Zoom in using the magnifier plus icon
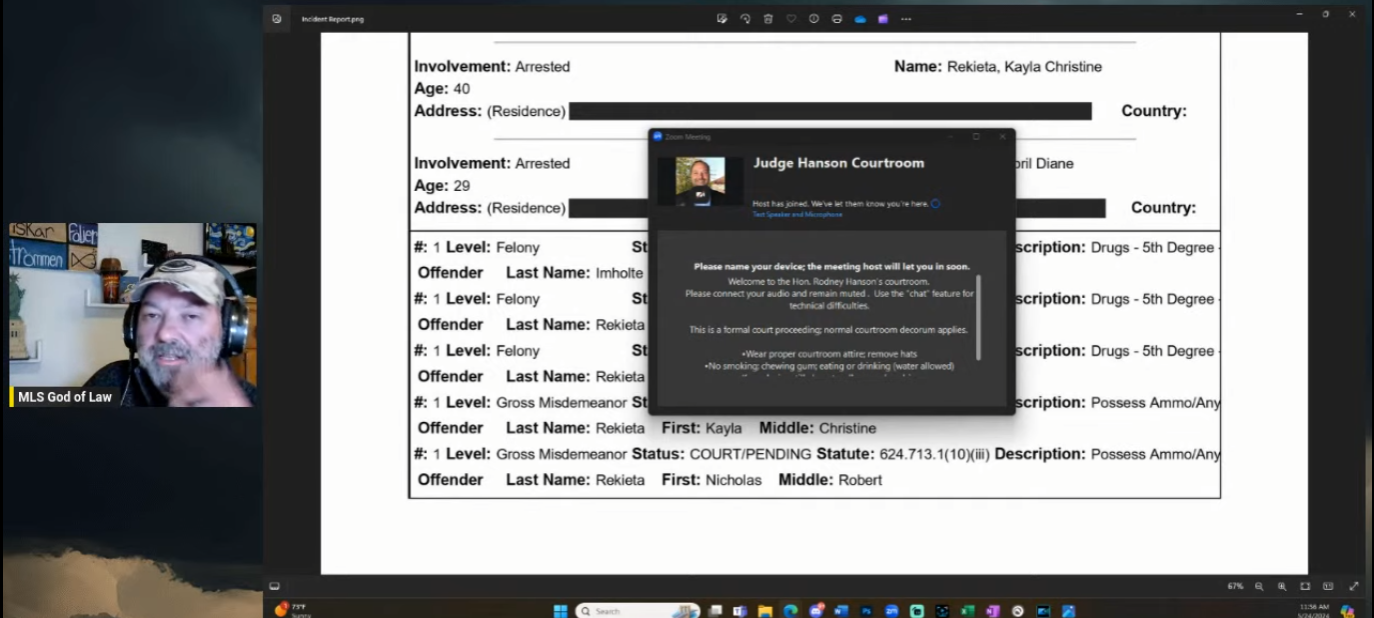Viewport: 1374px width, 618px height. click(x=1282, y=586)
